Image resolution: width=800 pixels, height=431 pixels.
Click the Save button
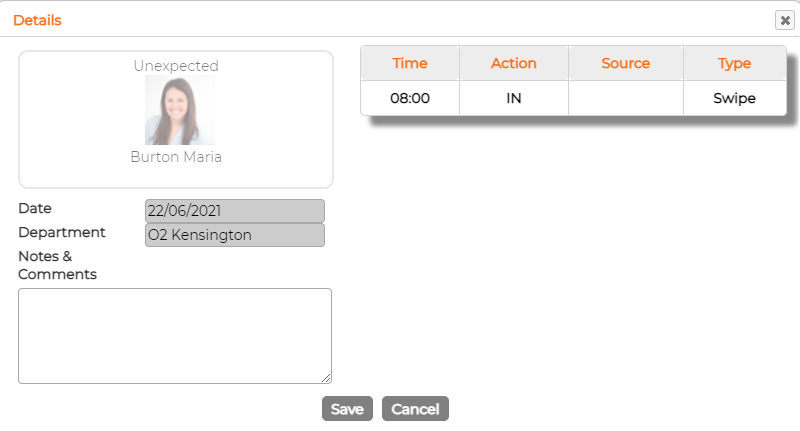tap(347, 409)
